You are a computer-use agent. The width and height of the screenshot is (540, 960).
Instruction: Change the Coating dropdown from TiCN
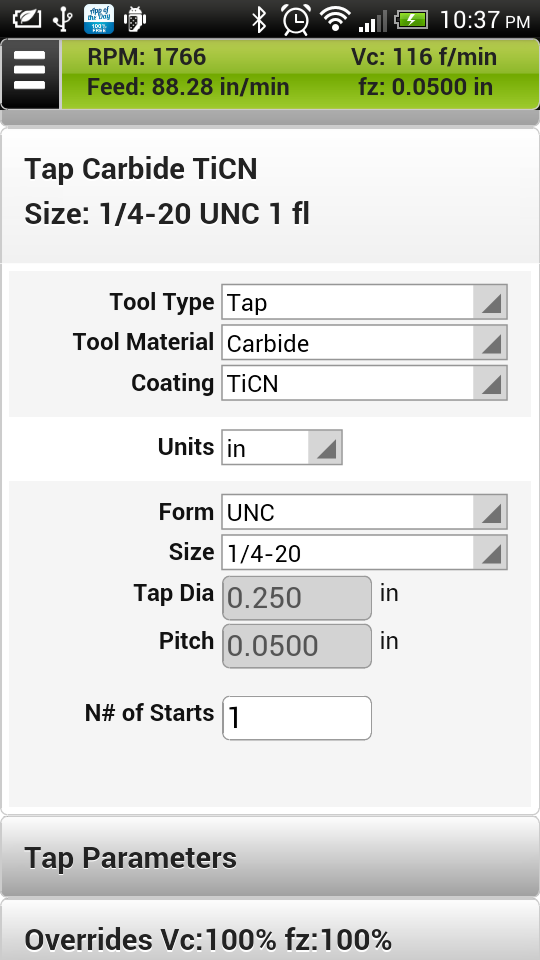click(x=364, y=383)
